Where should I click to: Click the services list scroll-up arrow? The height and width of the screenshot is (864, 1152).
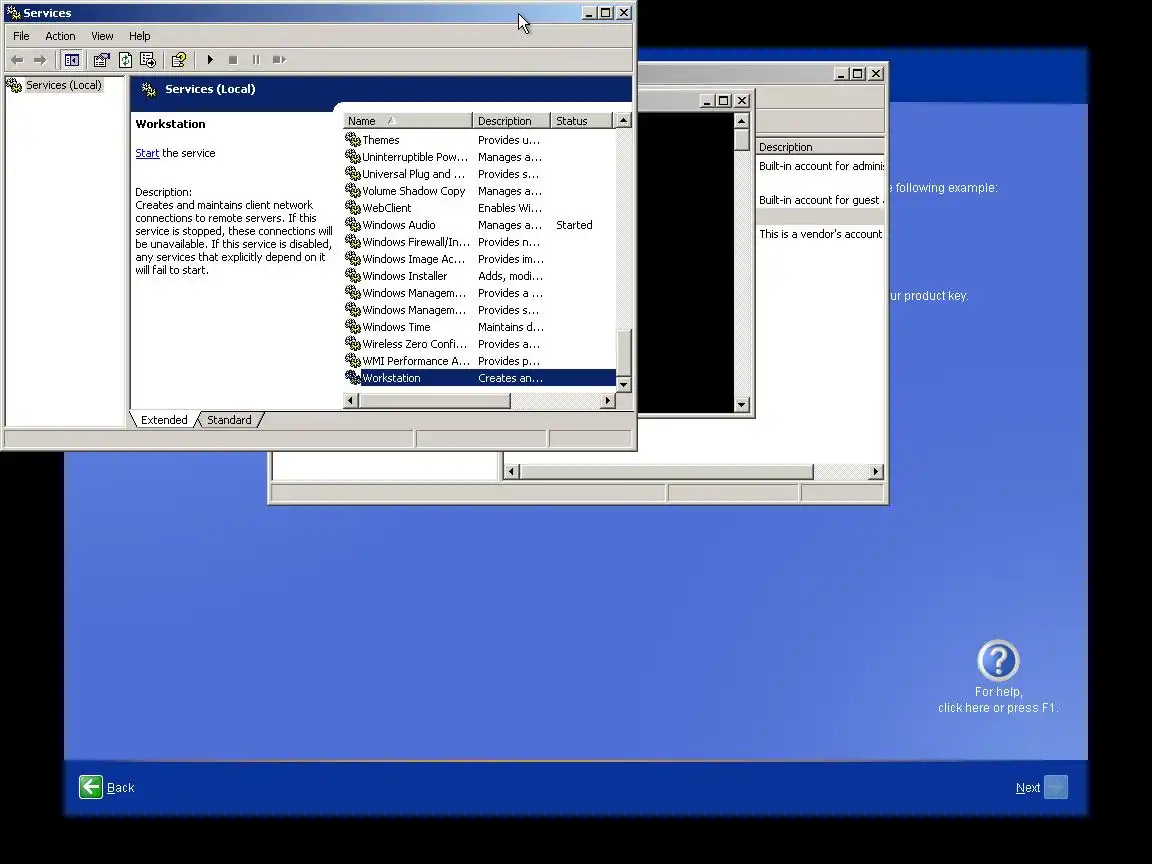tap(623, 120)
